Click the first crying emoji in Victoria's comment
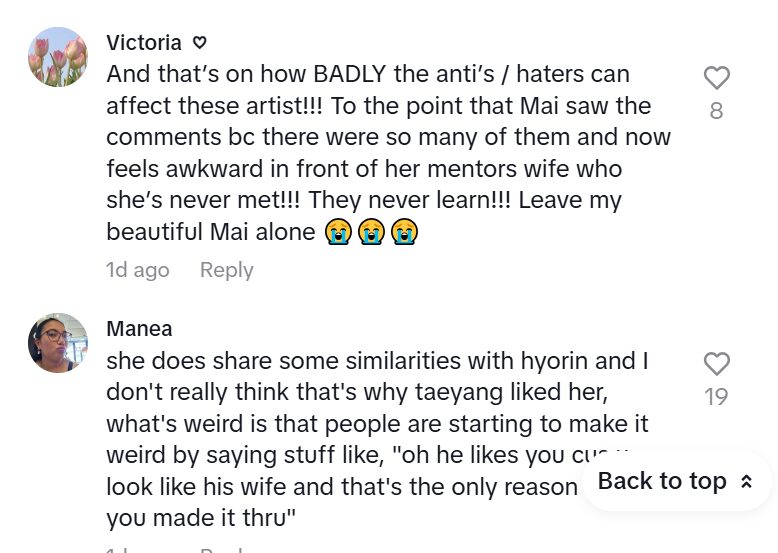The width and height of the screenshot is (778, 553). click(x=339, y=232)
